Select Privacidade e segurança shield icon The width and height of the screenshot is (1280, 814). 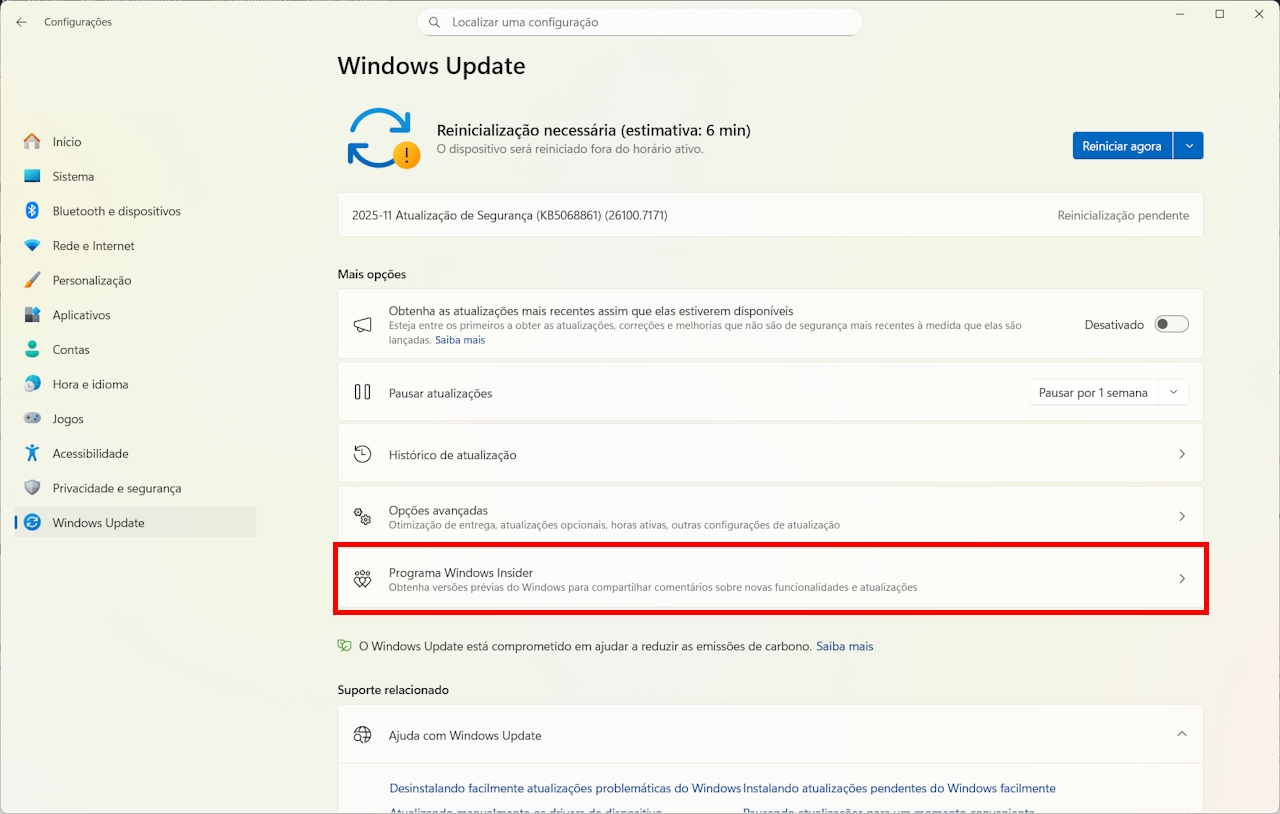31,488
